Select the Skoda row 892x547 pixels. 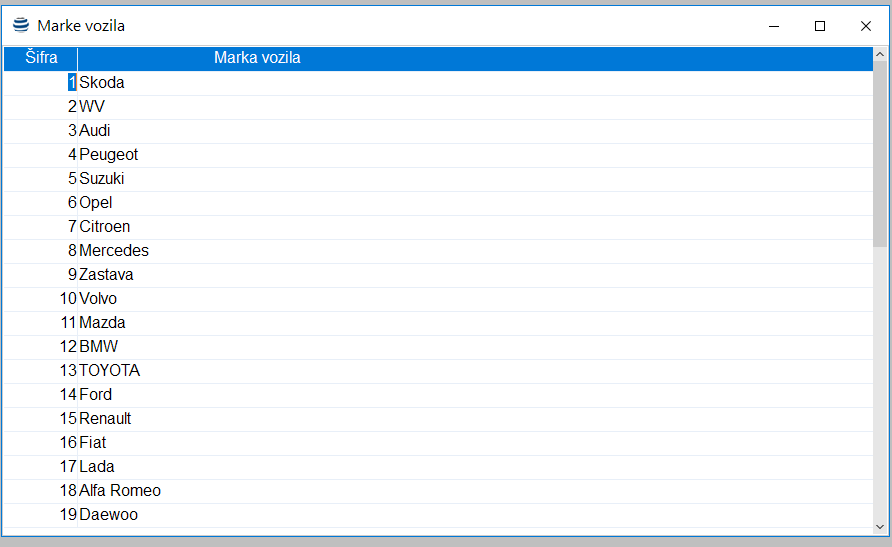102,83
